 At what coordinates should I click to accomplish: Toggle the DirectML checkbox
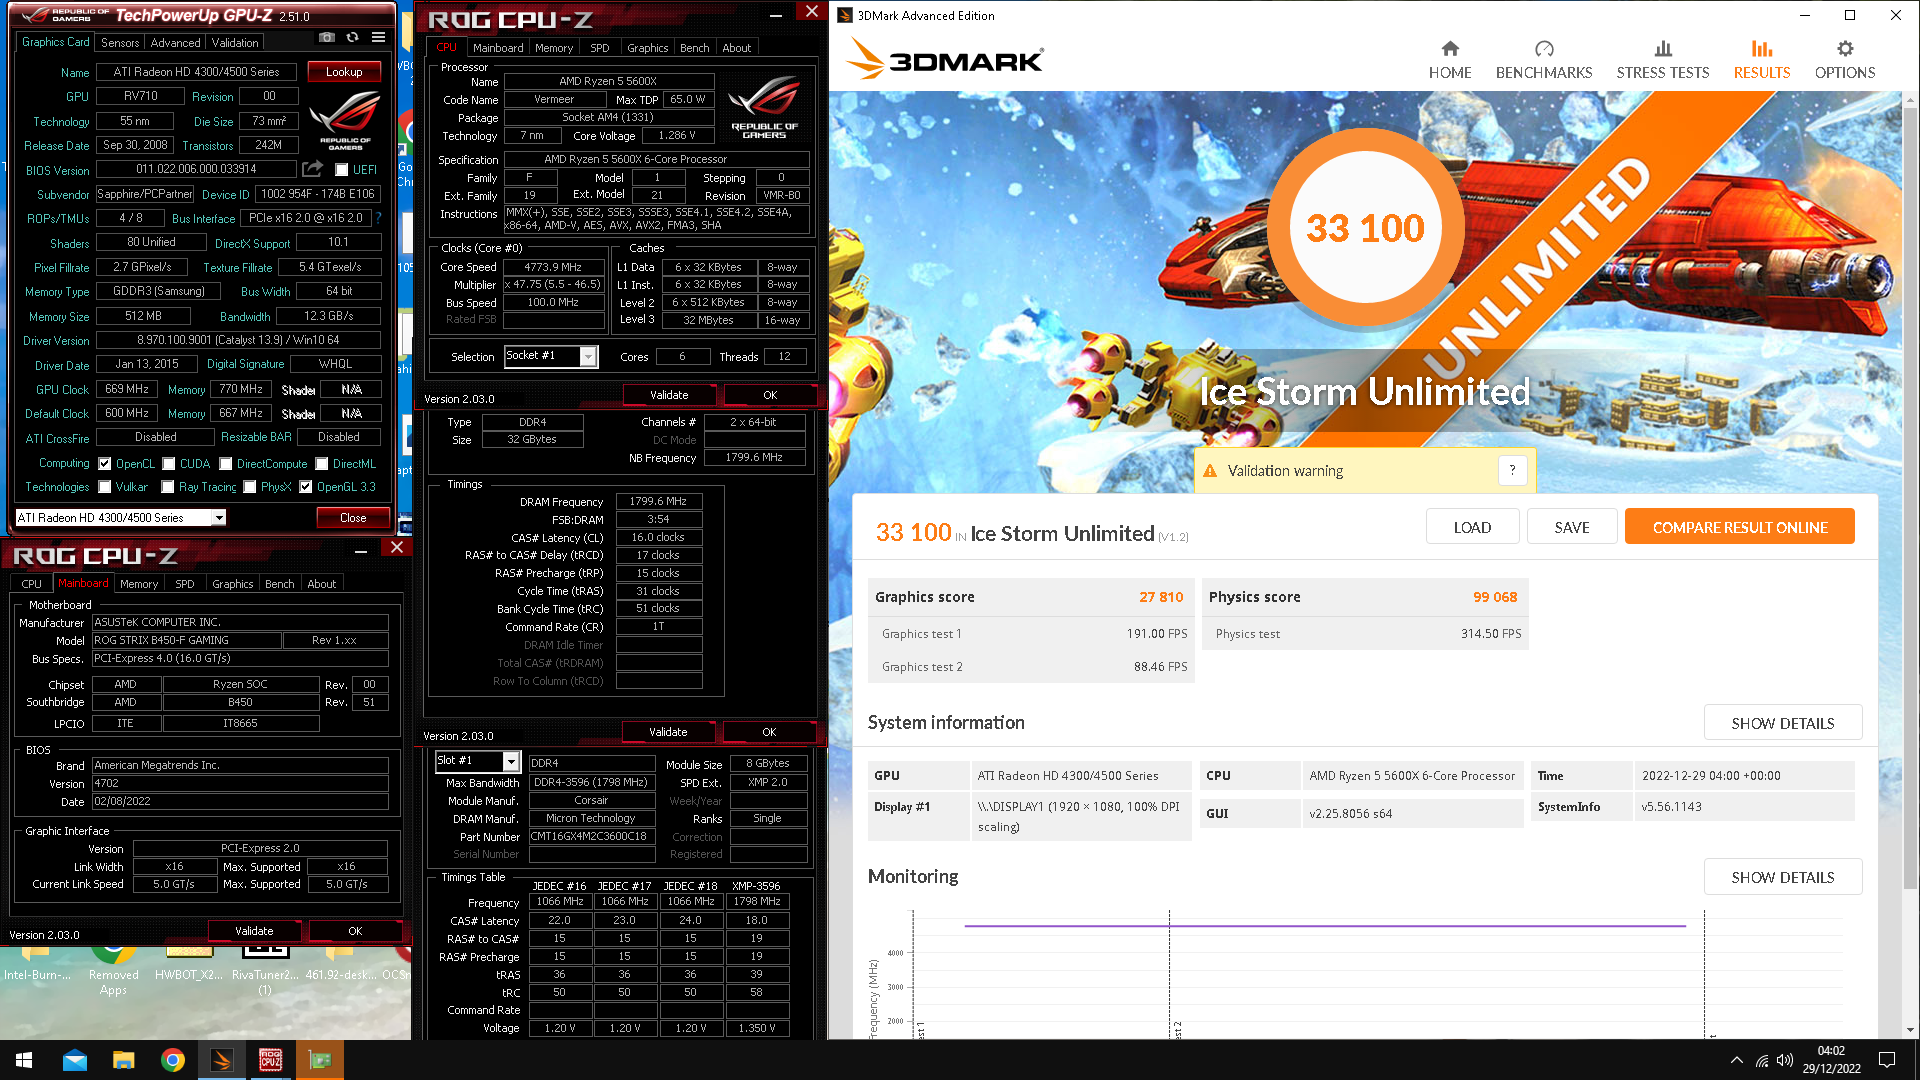click(x=322, y=464)
